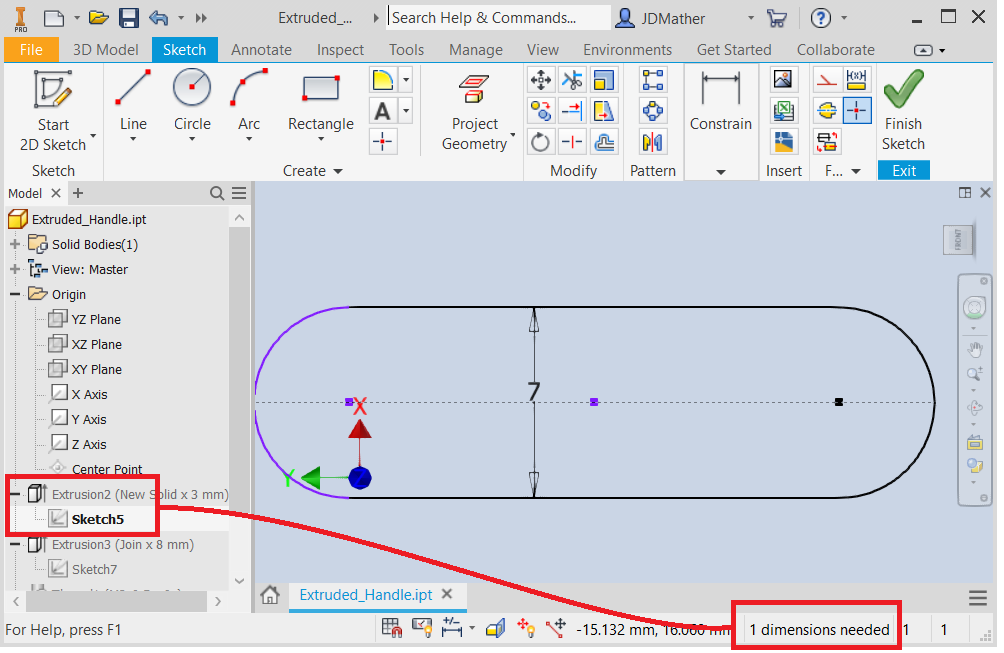Select the Copy tool in Modify
Screen dimensions: 1004x653
(541, 111)
